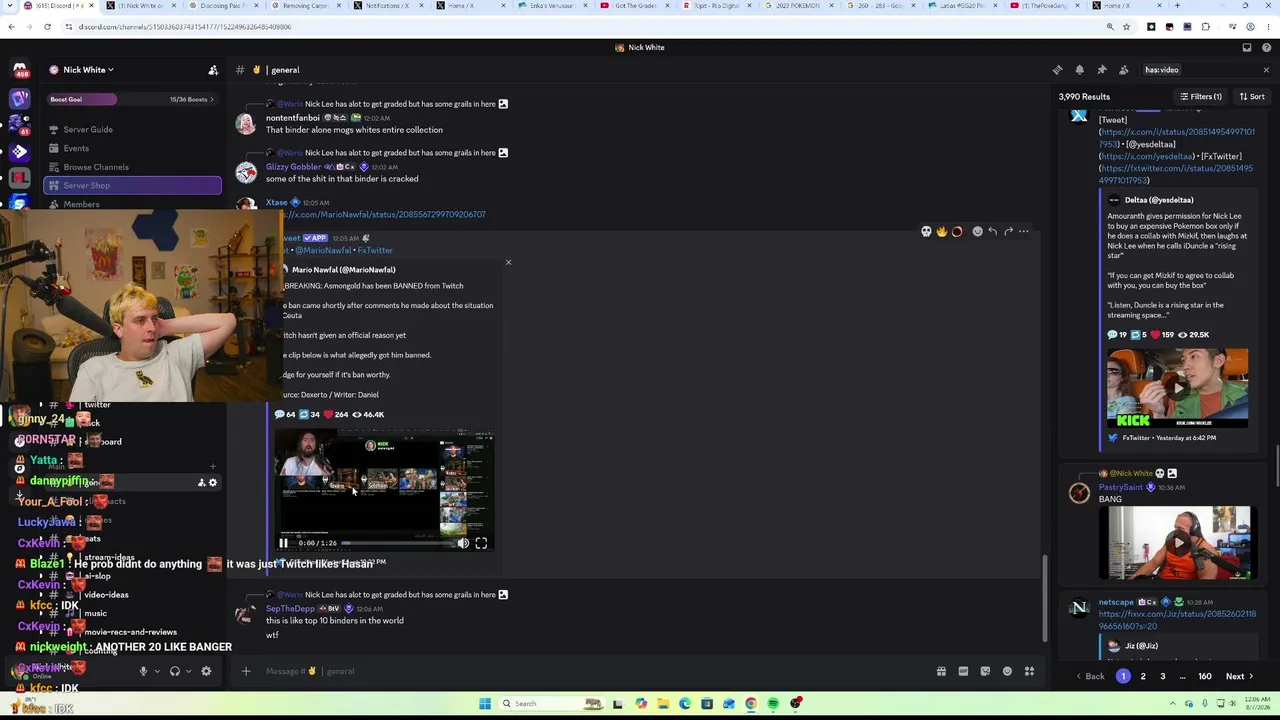Reload the page in the browser
1280x720 pixels.
point(47,27)
